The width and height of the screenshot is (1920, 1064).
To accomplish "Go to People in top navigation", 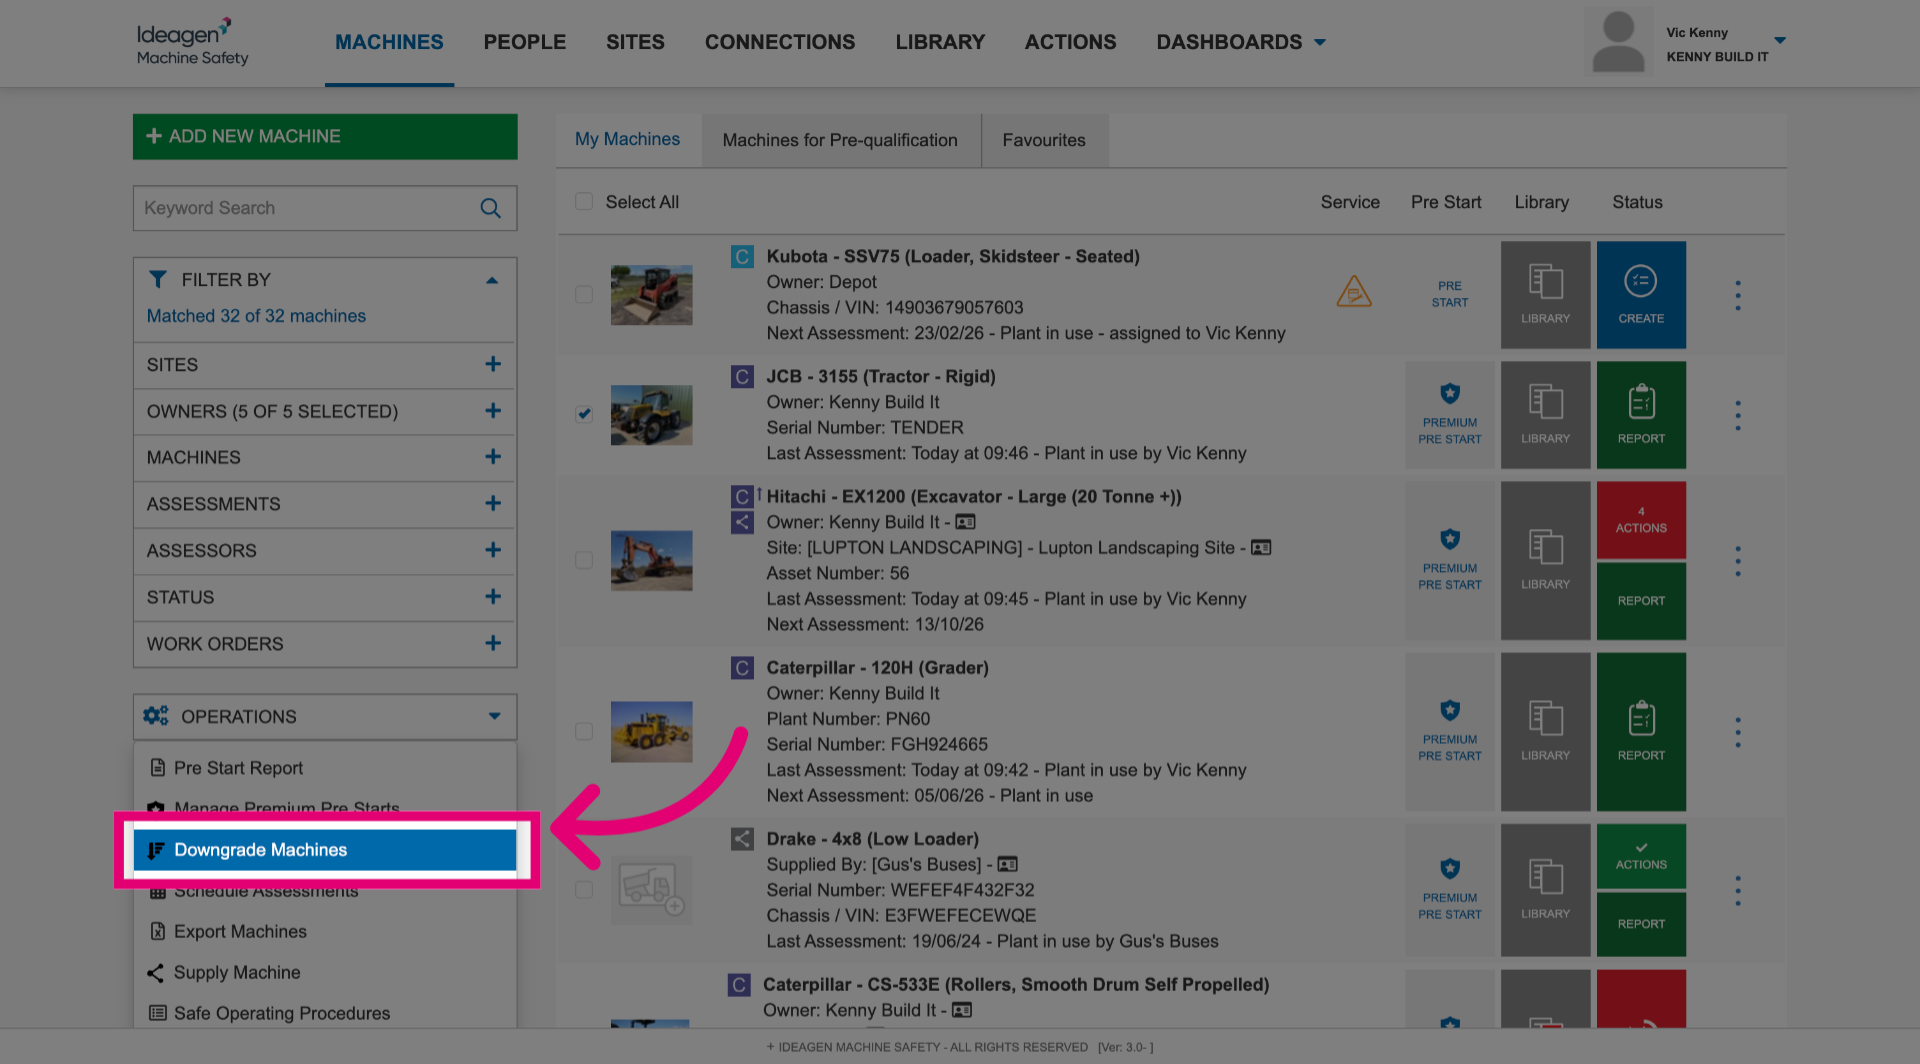I will pyautogui.click(x=525, y=42).
